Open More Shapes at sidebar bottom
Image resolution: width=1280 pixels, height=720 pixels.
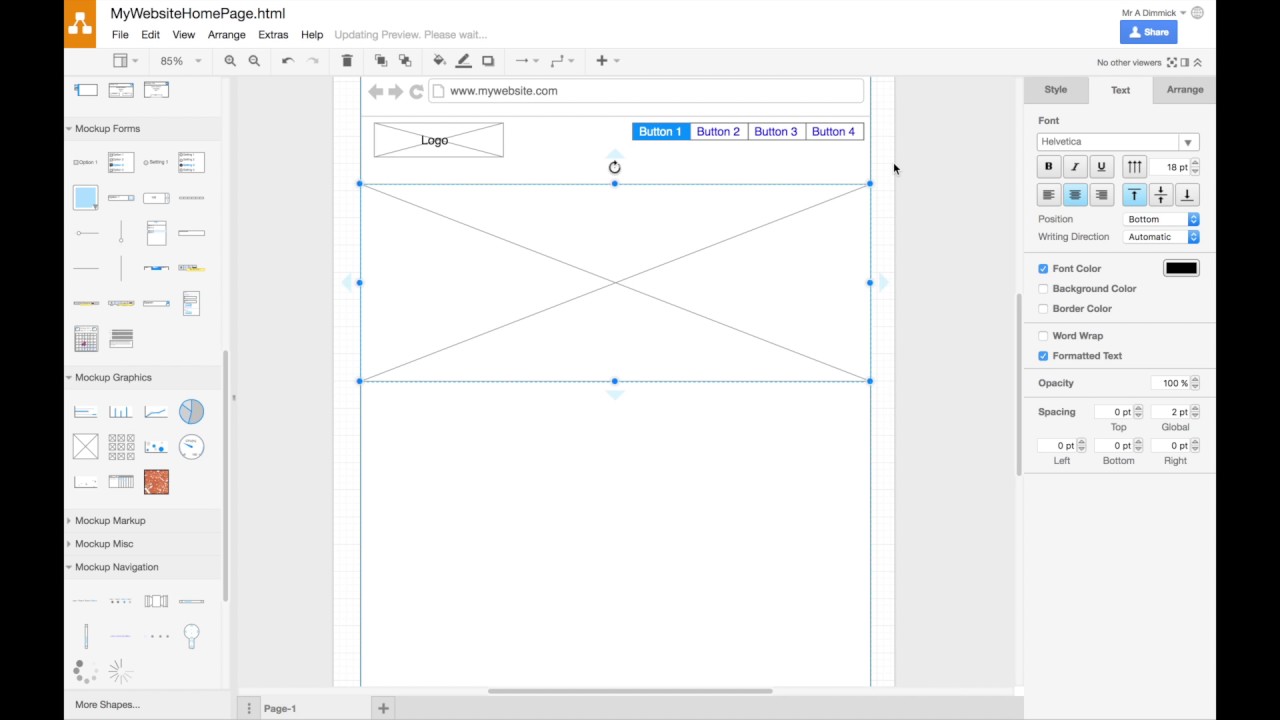(x=106, y=704)
